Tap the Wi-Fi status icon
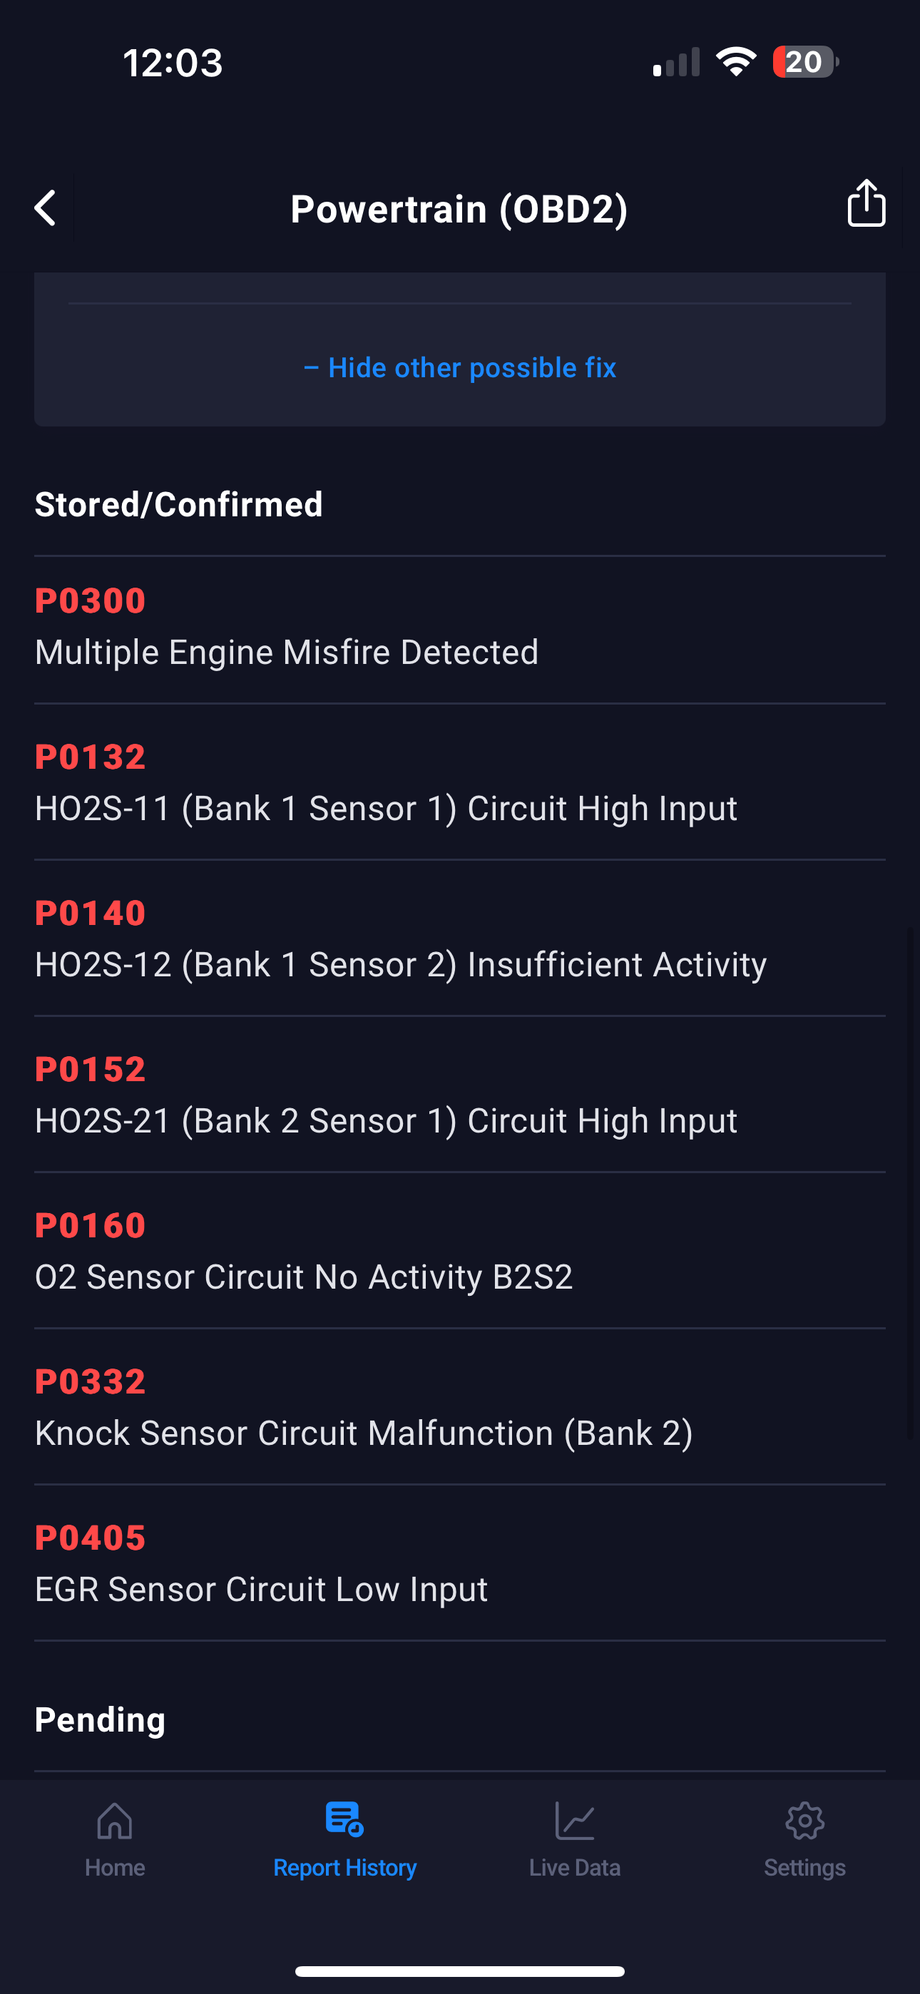 [x=736, y=62]
